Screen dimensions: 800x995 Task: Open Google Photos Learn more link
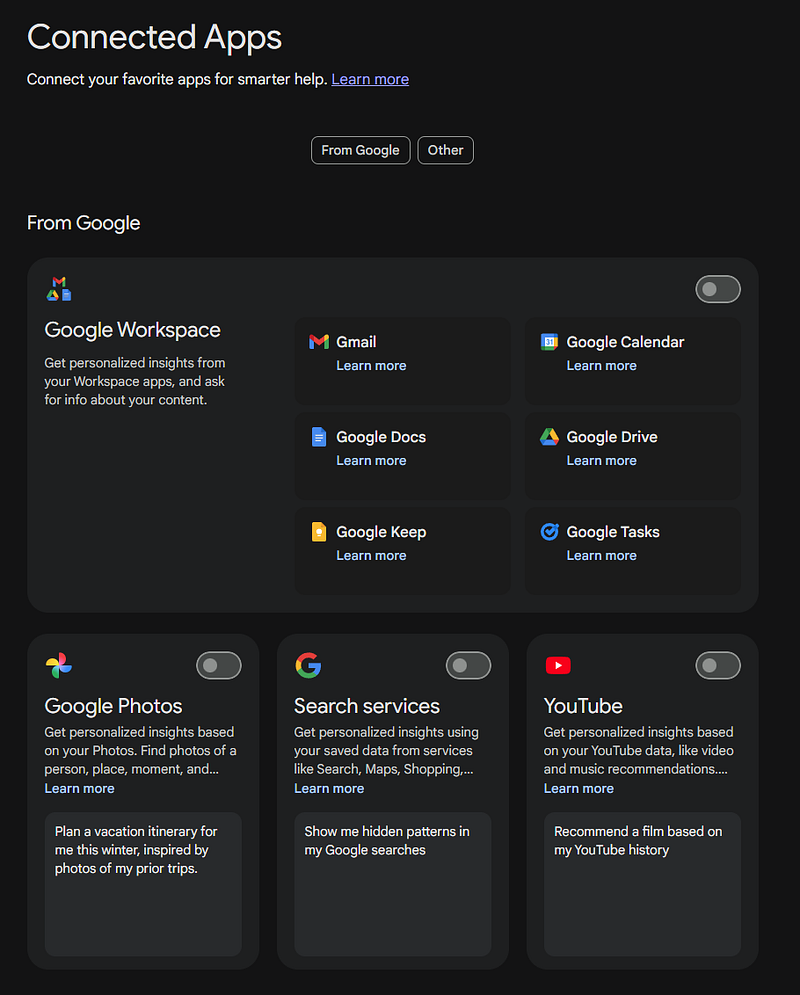pyautogui.click(x=79, y=788)
